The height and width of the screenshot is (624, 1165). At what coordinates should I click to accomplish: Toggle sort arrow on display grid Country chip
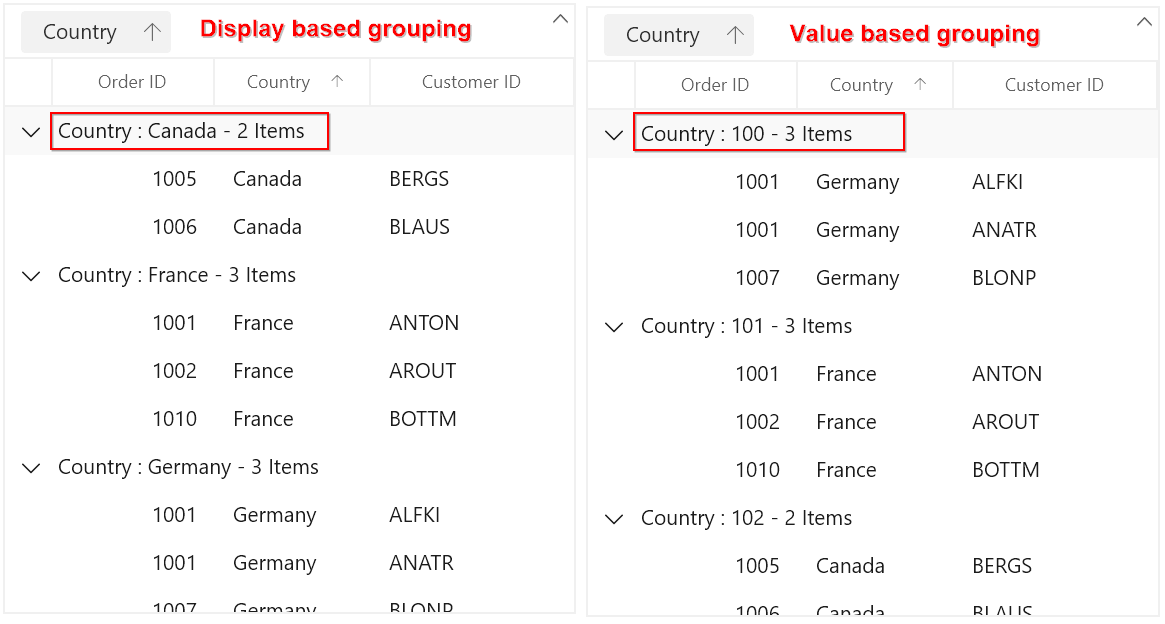click(x=152, y=32)
